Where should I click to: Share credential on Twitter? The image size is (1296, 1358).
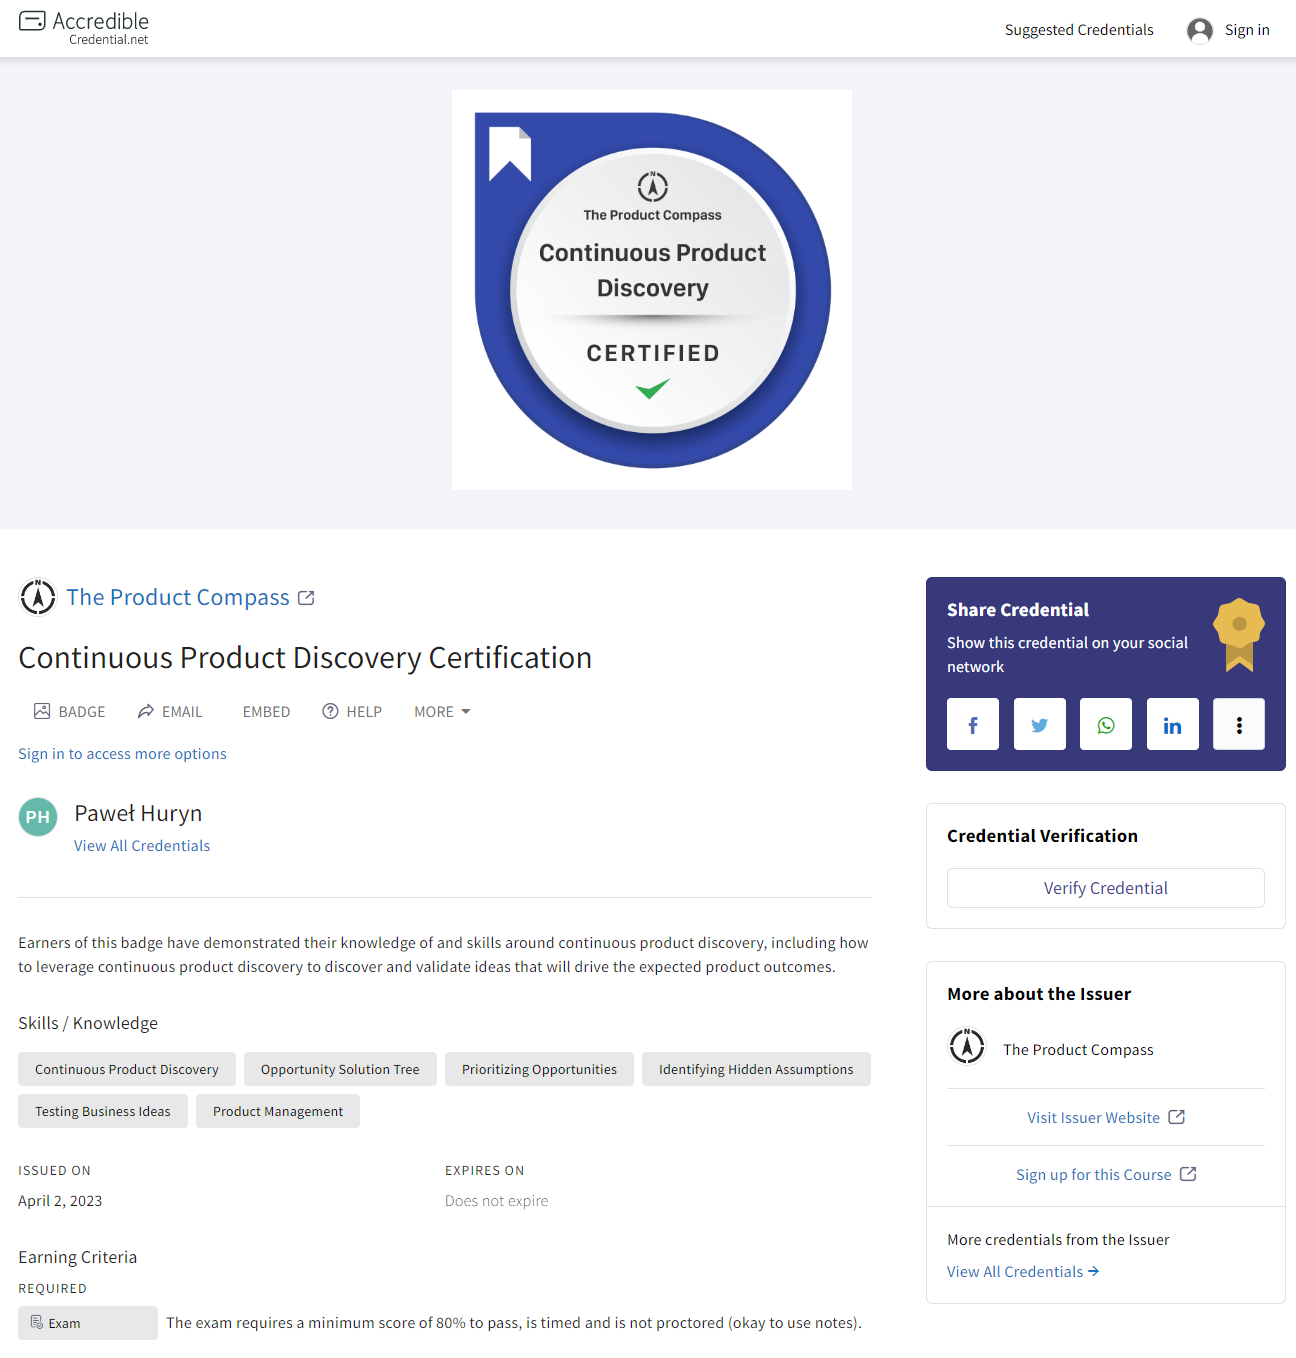[x=1039, y=724]
